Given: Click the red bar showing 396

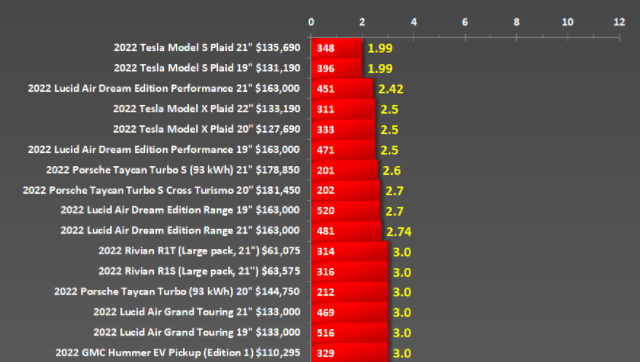Looking at the screenshot, I should 337,69.
